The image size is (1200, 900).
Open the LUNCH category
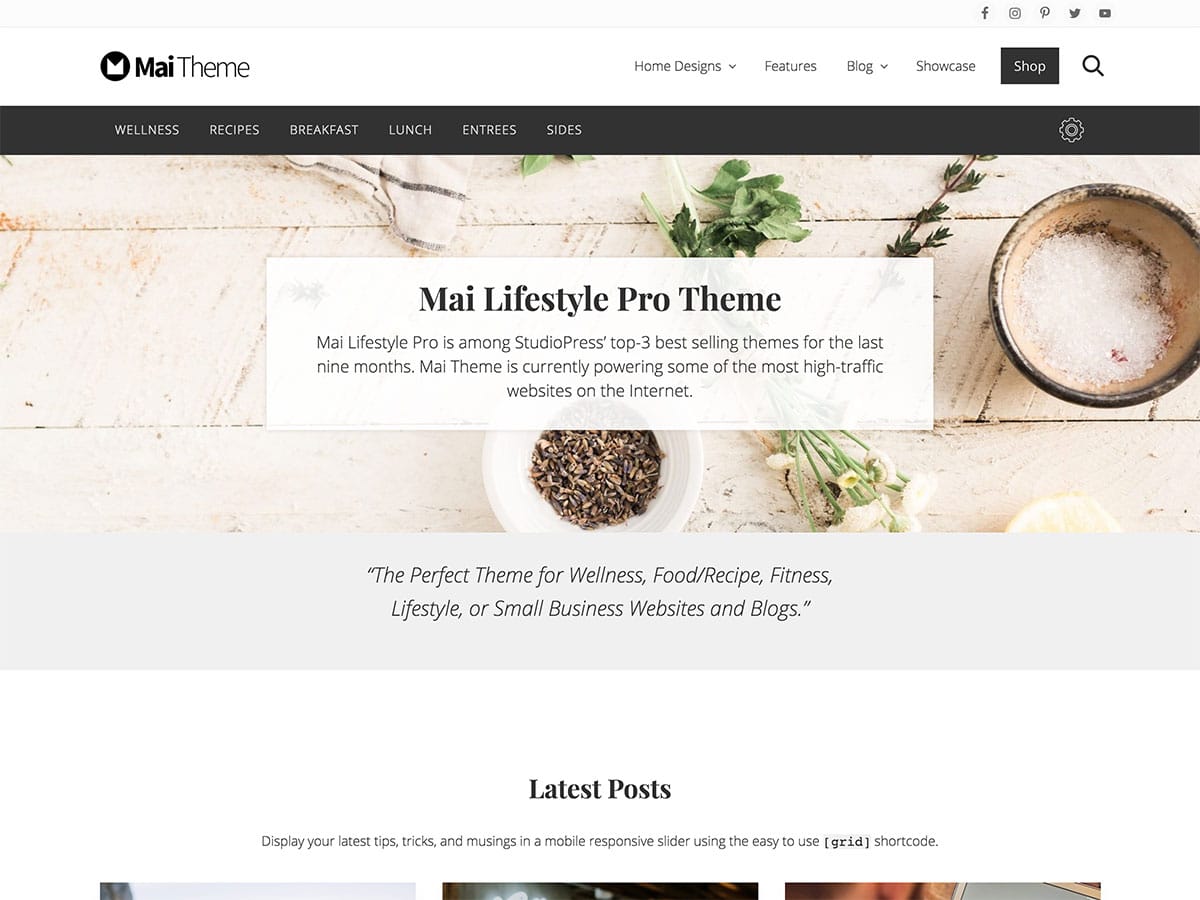[410, 130]
